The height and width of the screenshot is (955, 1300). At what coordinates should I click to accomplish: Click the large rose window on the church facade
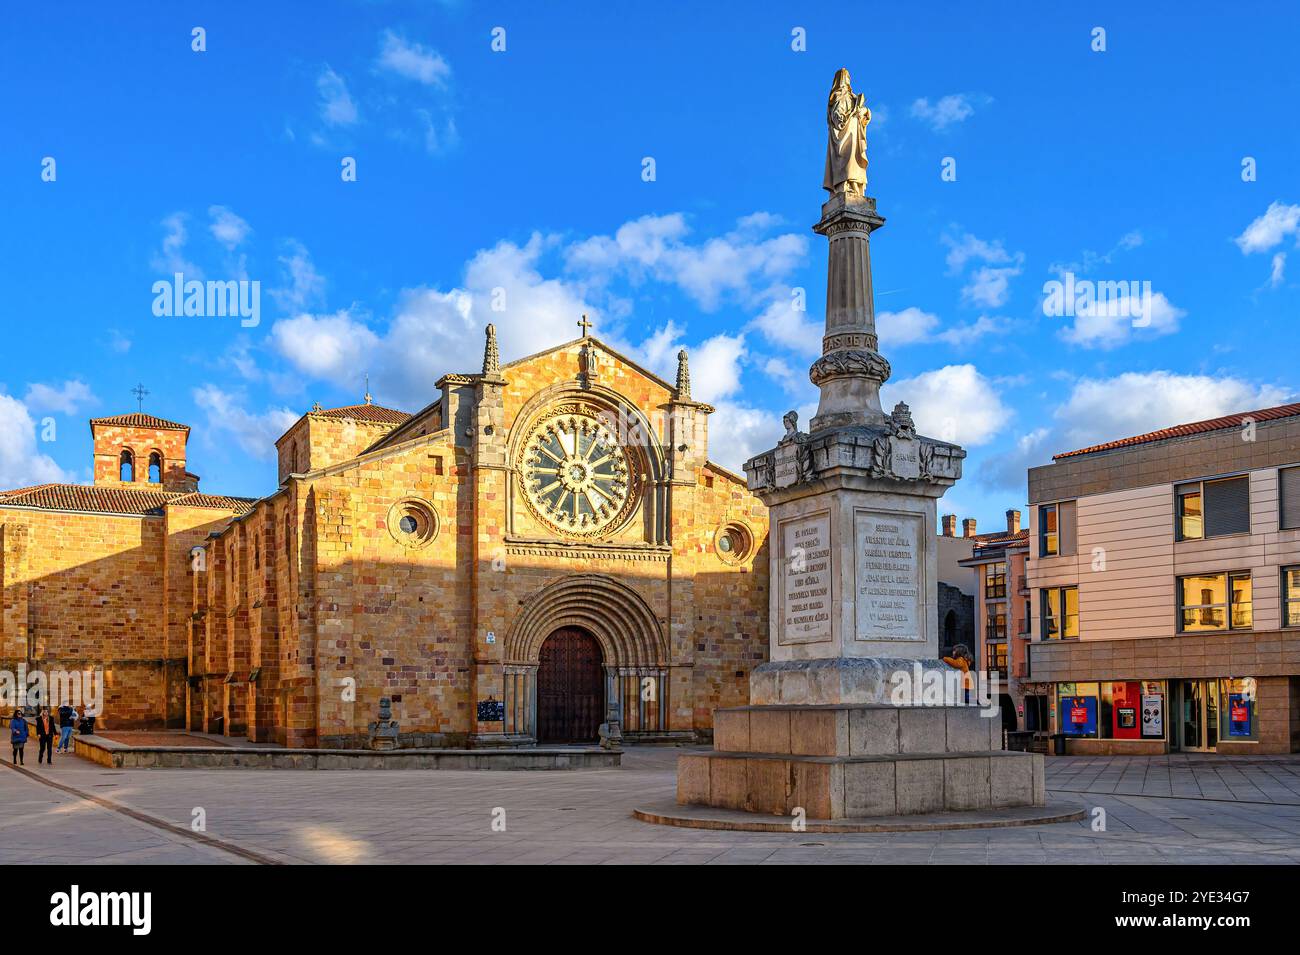[x=576, y=474]
